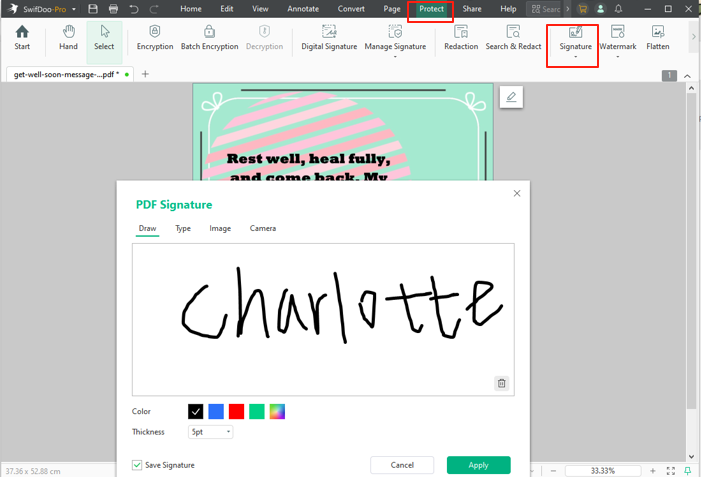Redo the last action
Image resolution: width=701 pixels, height=477 pixels.
click(x=154, y=8)
